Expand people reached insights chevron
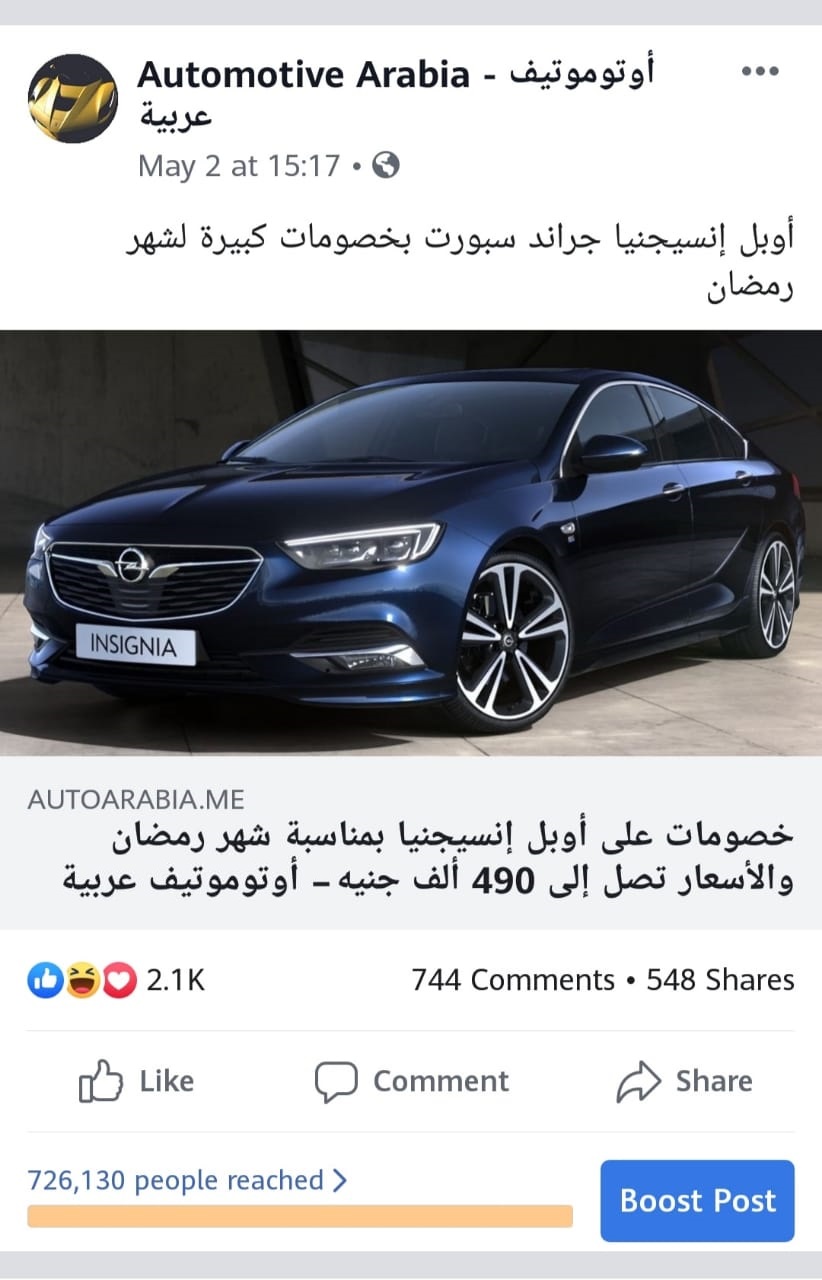Image resolution: width=822 pixels, height=1280 pixels. [x=339, y=1181]
